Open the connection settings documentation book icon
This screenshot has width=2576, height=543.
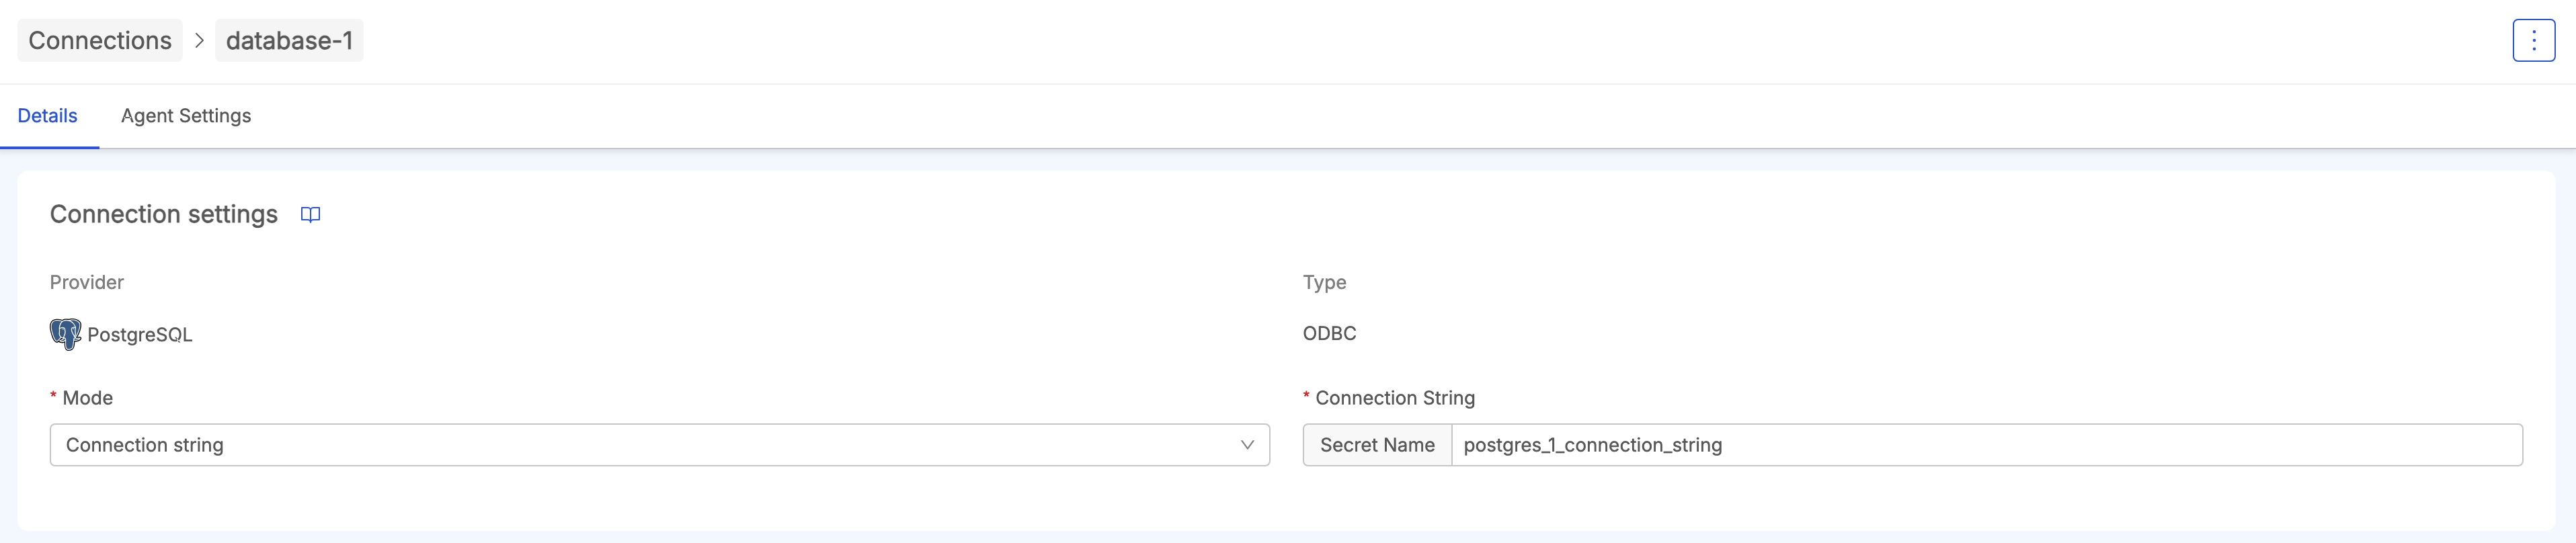pos(310,215)
